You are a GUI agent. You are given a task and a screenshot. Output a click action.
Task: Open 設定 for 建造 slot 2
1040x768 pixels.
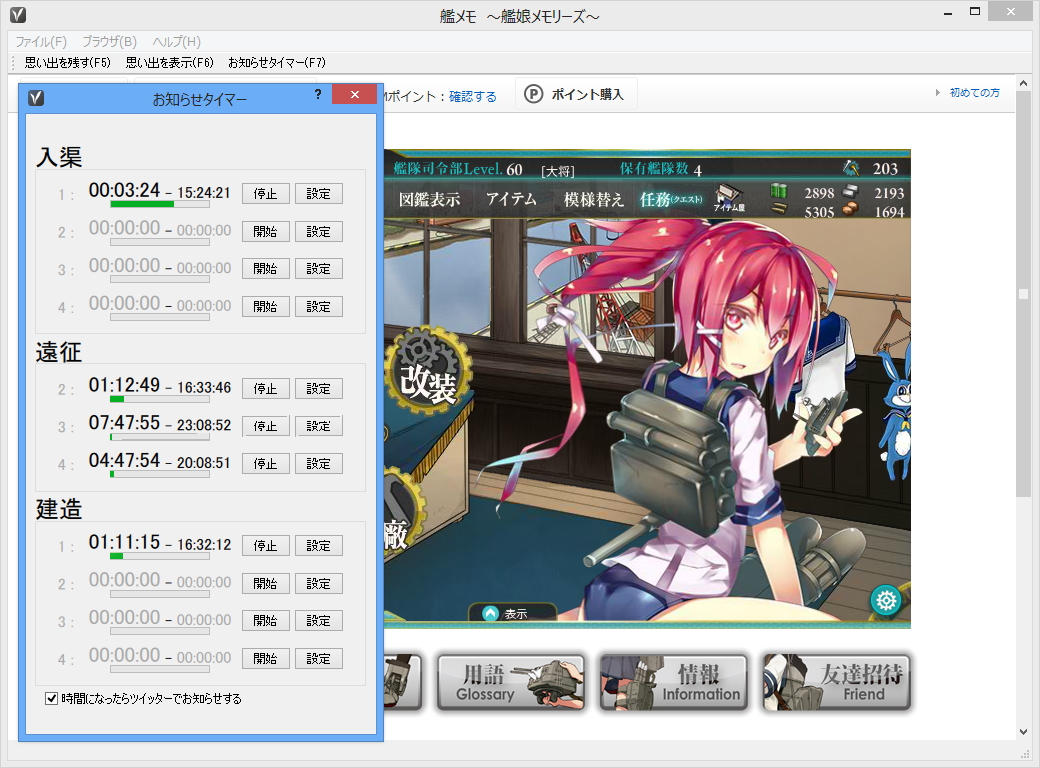pyautogui.click(x=318, y=584)
